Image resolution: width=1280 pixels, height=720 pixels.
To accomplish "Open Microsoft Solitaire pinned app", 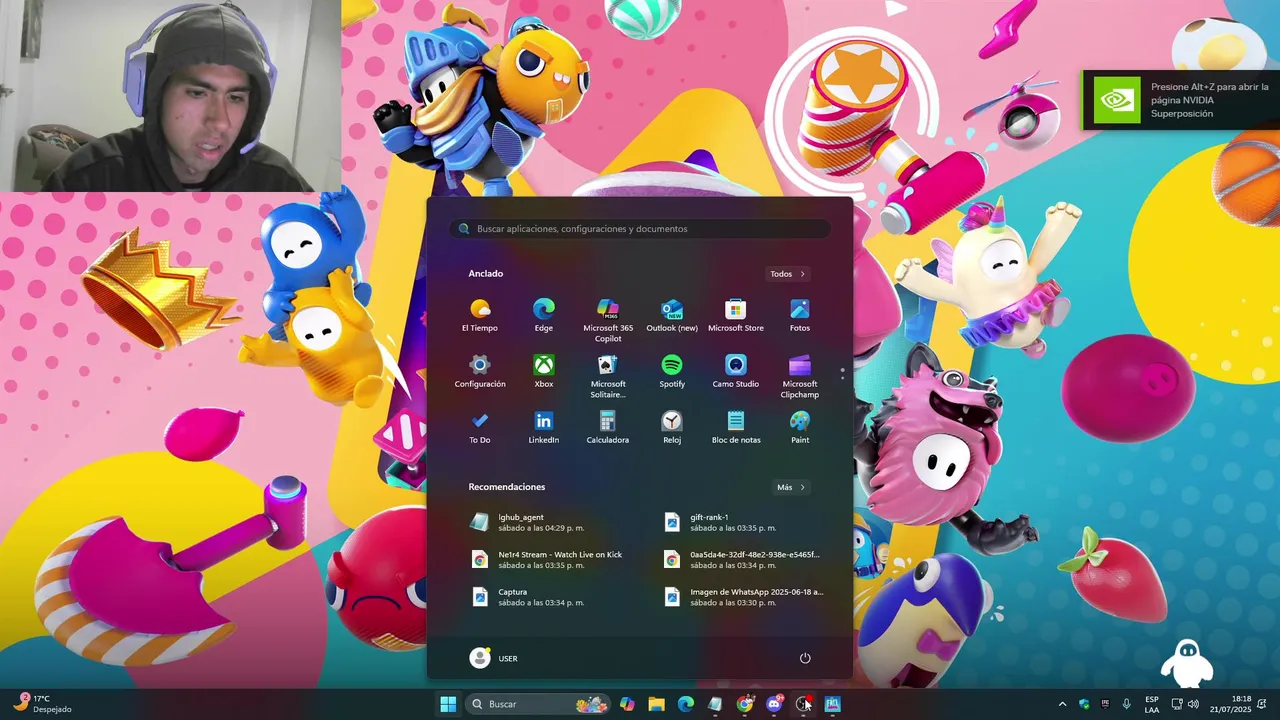I will (x=608, y=376).
